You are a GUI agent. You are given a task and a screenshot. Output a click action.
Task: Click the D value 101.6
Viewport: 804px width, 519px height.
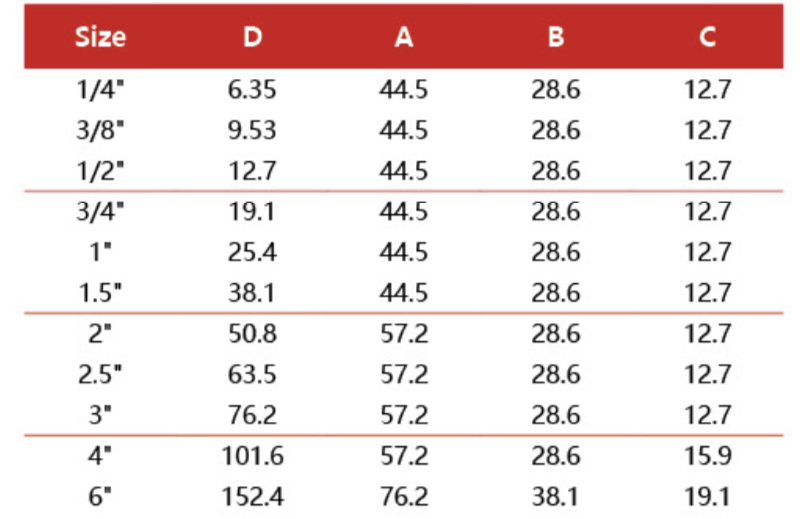pos(252,457)
